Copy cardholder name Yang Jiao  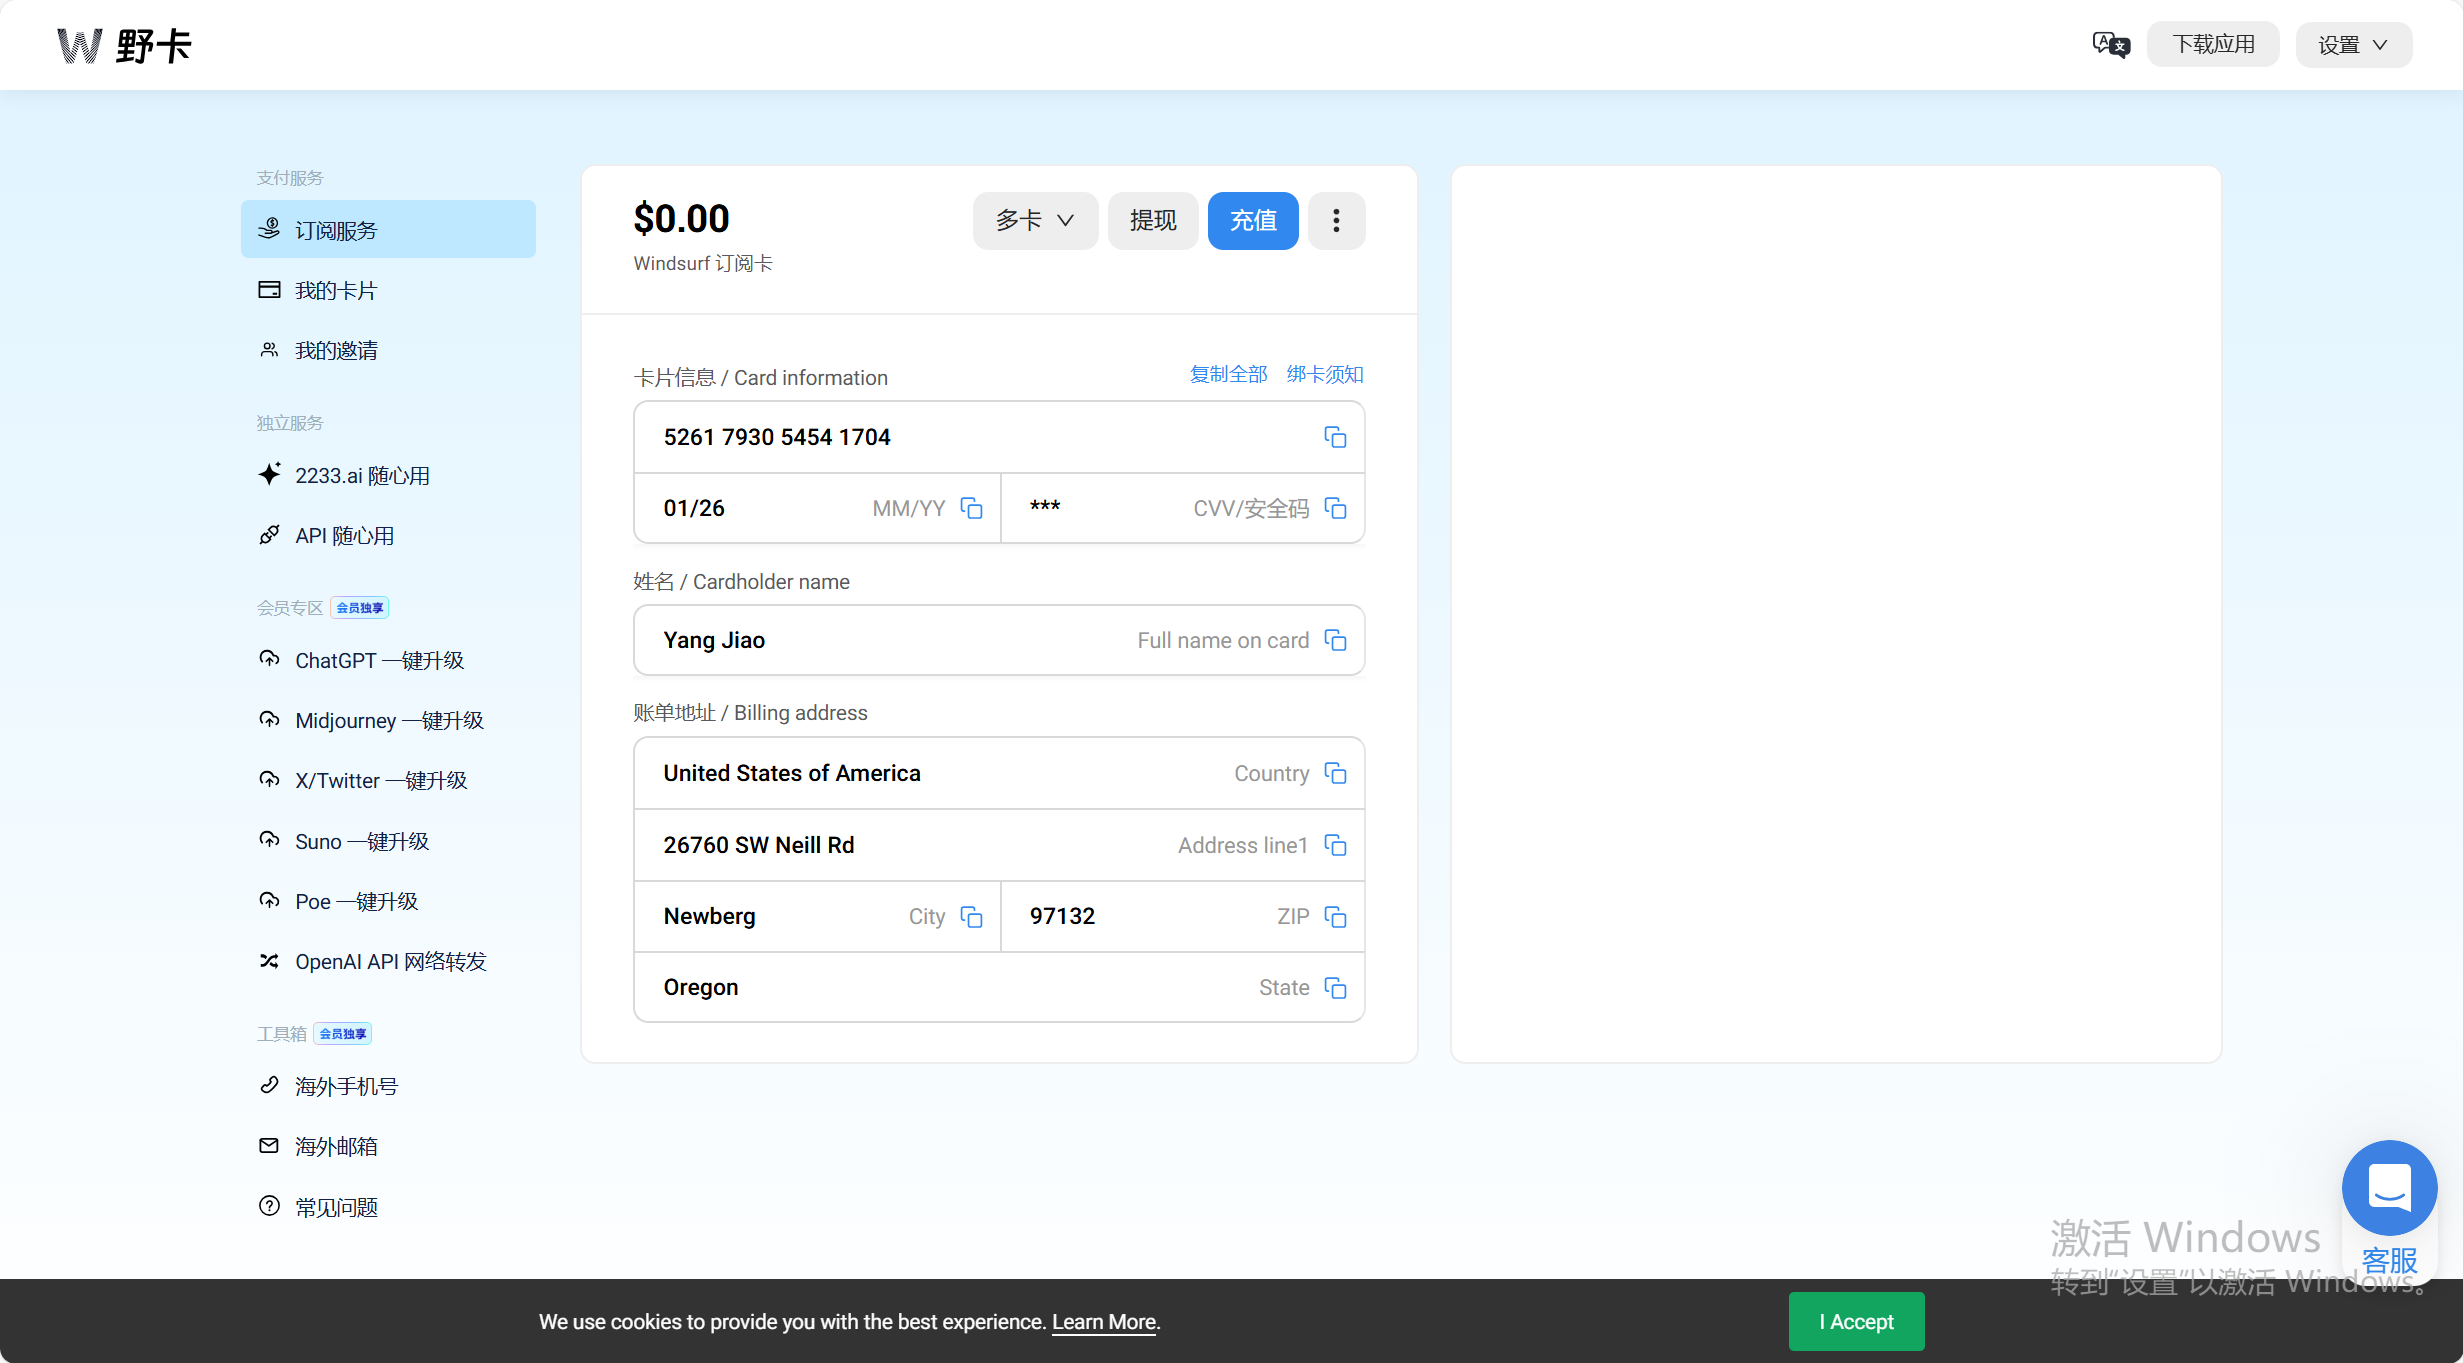click(x=1335, y=640)
